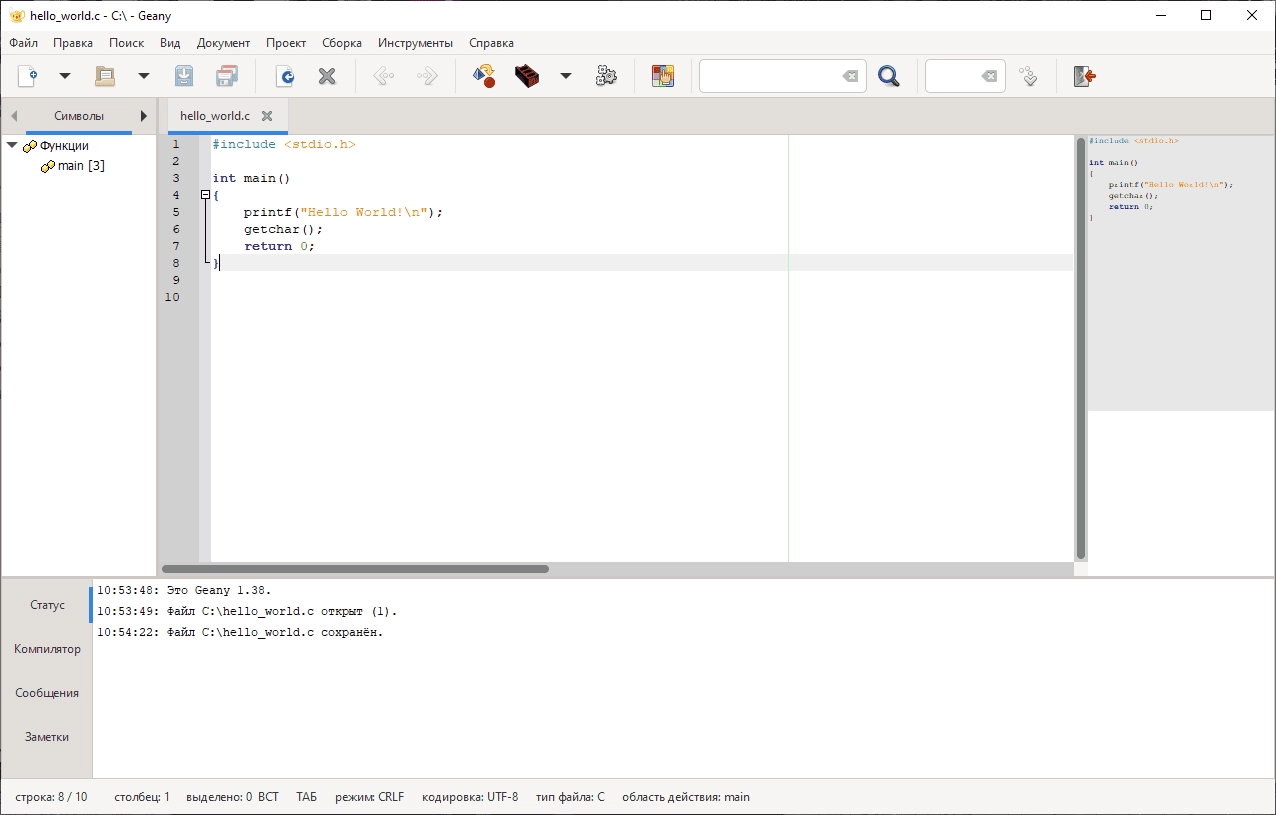
Task: Click the code overview minimap
Action: [1181, 272]
